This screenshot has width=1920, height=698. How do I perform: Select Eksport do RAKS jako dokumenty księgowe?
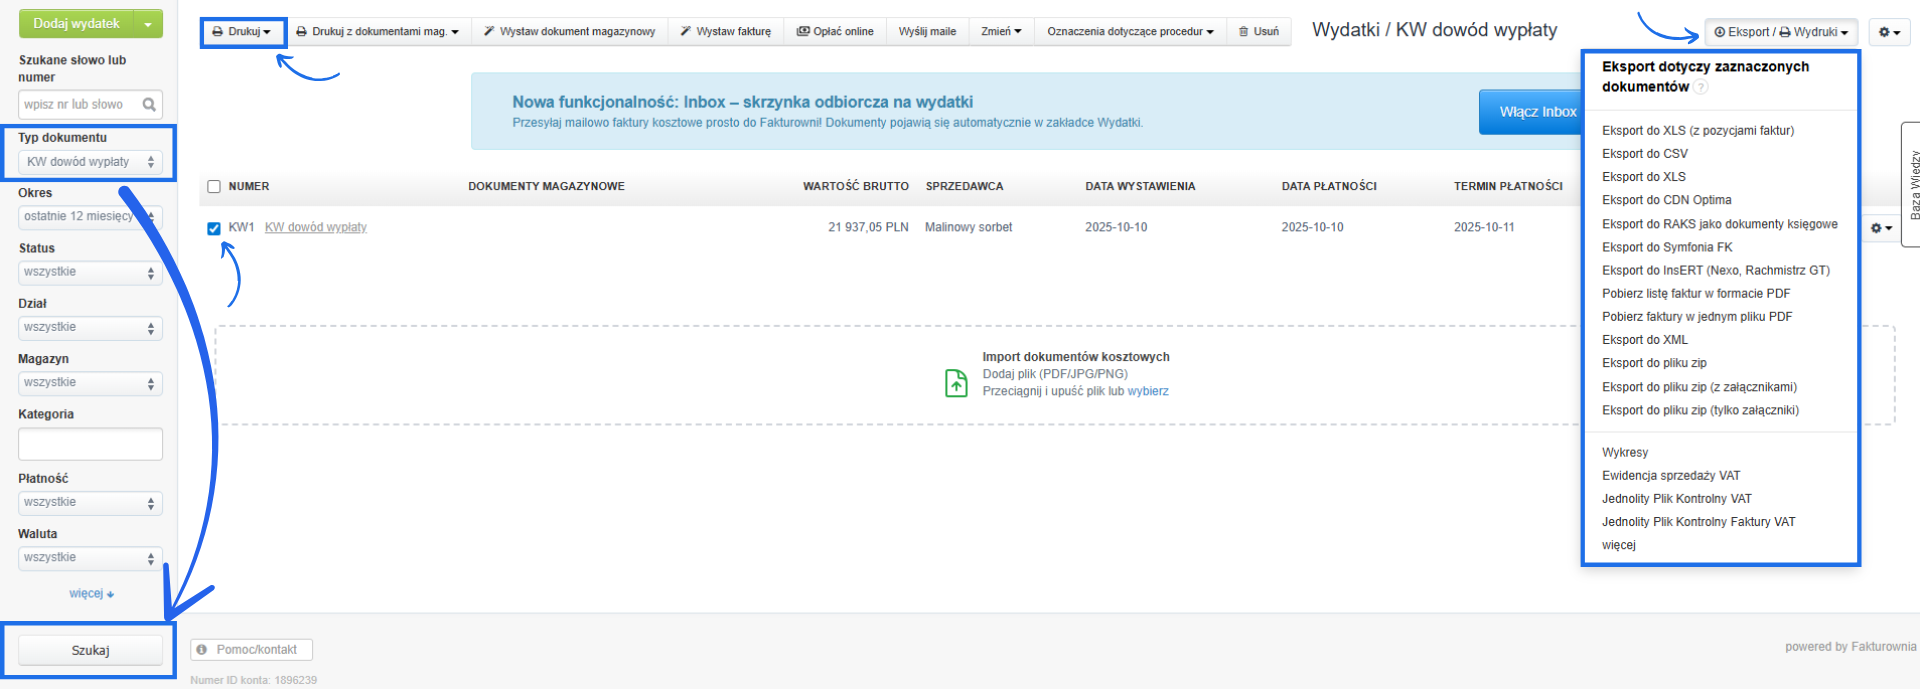tap(1720, 224)
